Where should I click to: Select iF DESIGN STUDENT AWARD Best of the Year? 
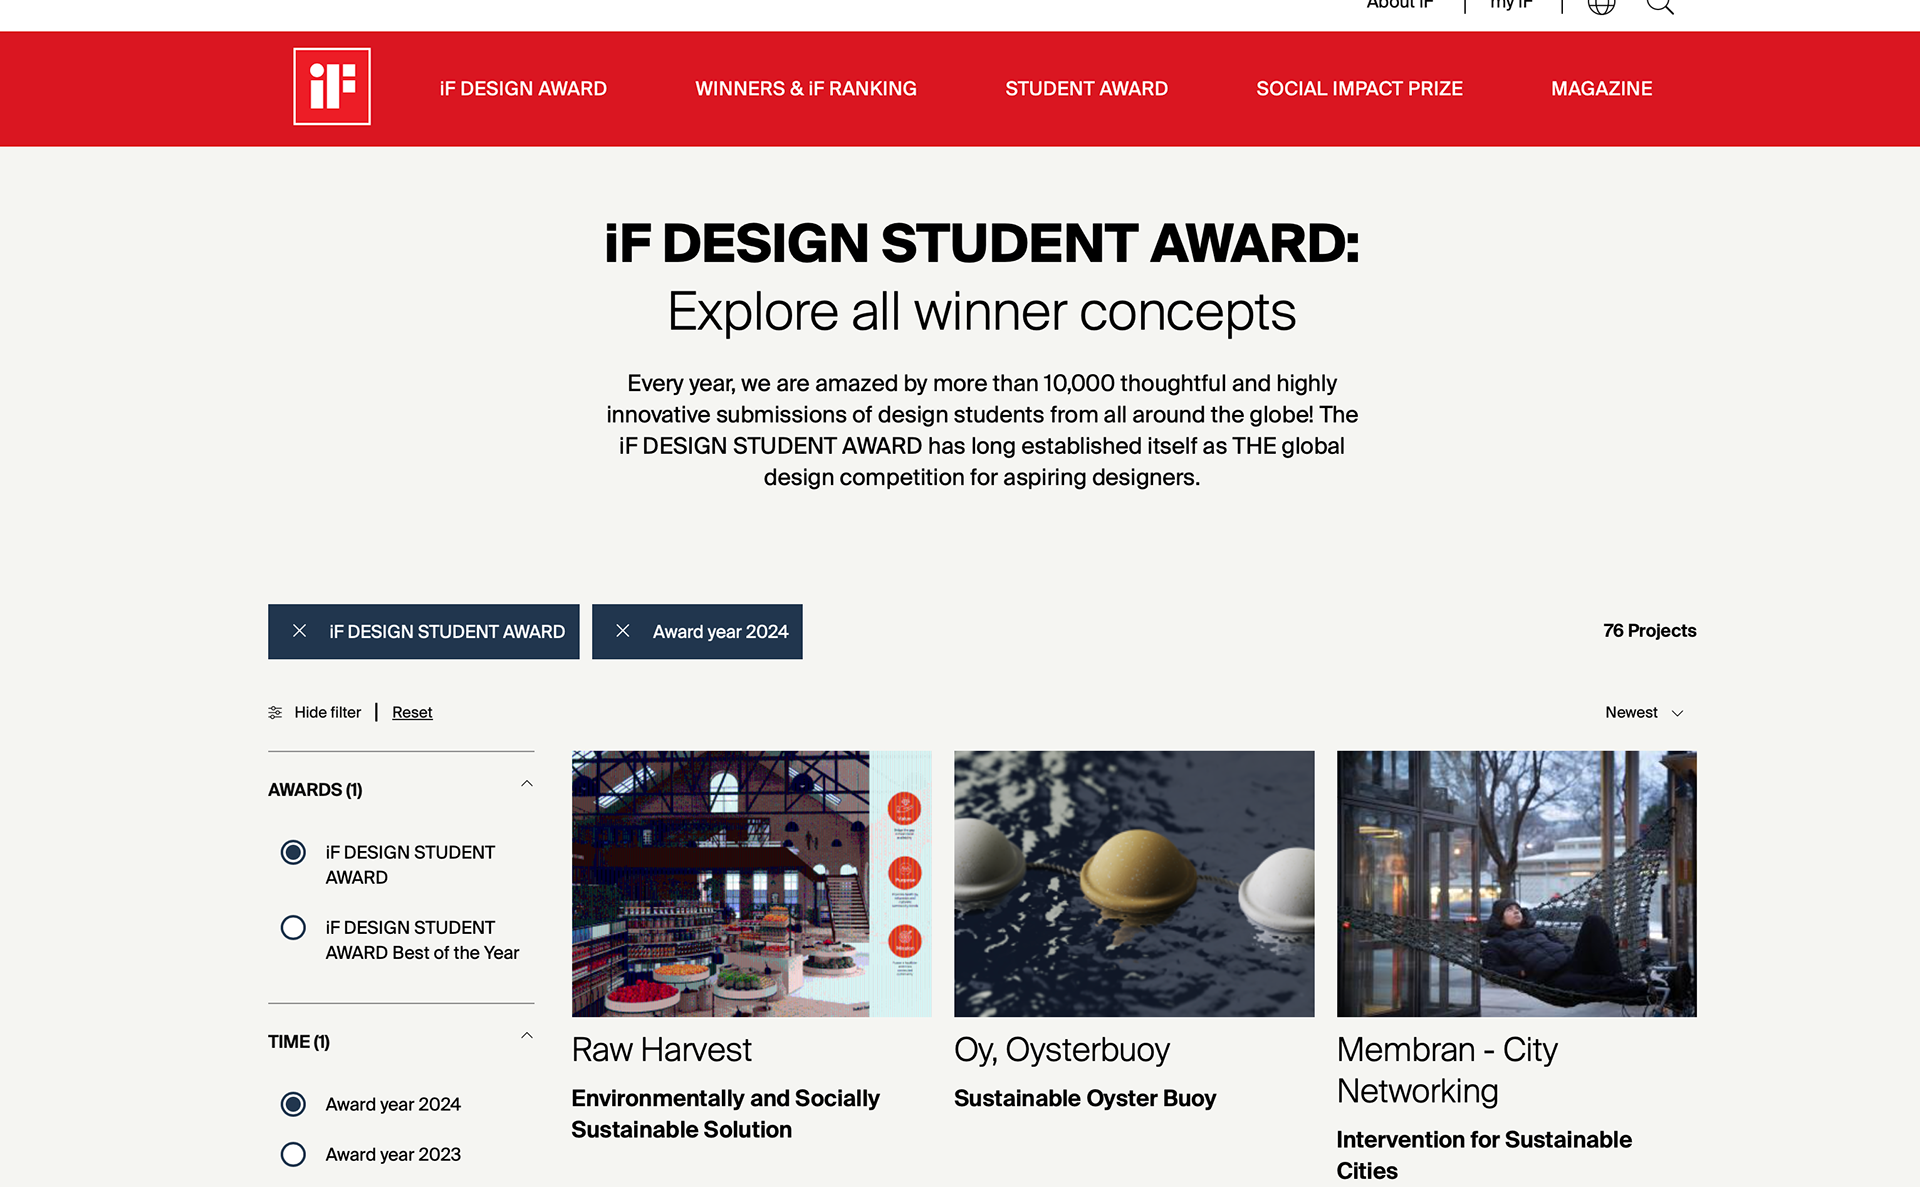pyautogui.click(x=293, y=927)
